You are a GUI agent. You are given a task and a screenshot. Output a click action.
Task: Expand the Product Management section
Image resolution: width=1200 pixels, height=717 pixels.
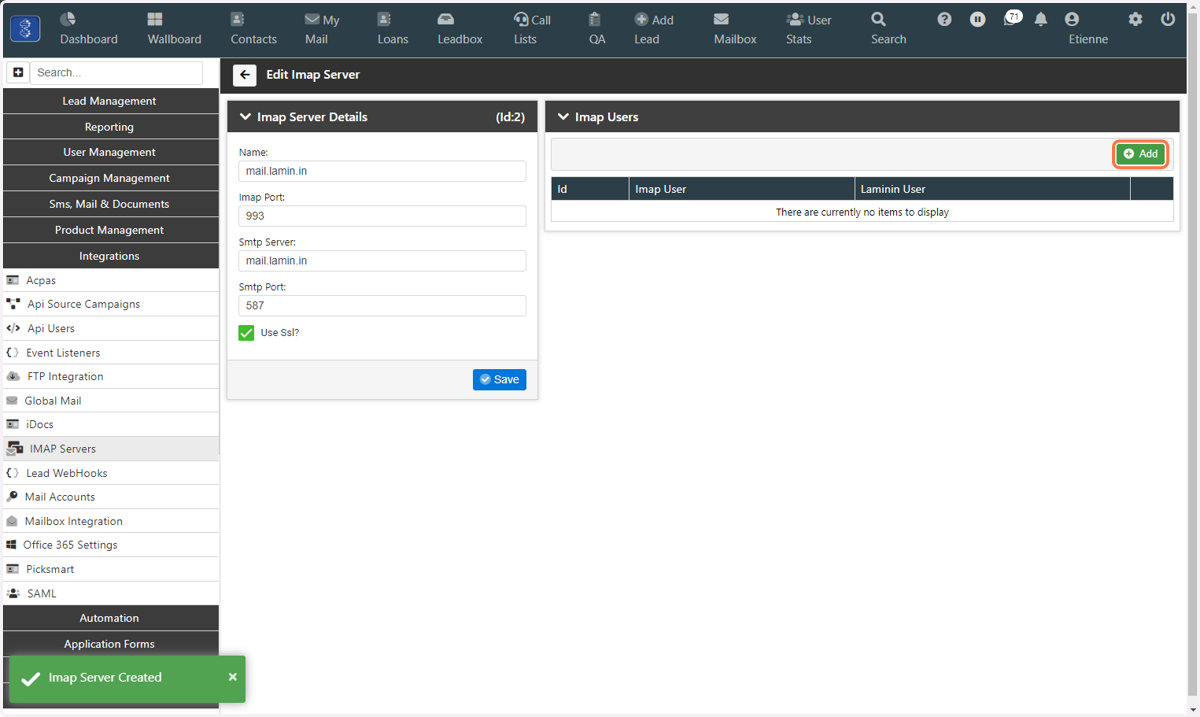(110, 230)
